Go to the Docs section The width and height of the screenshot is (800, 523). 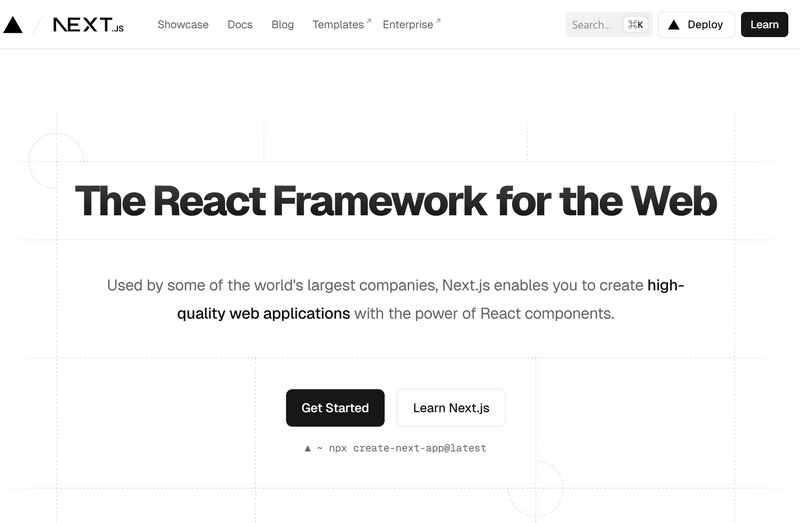coord(240,24)
